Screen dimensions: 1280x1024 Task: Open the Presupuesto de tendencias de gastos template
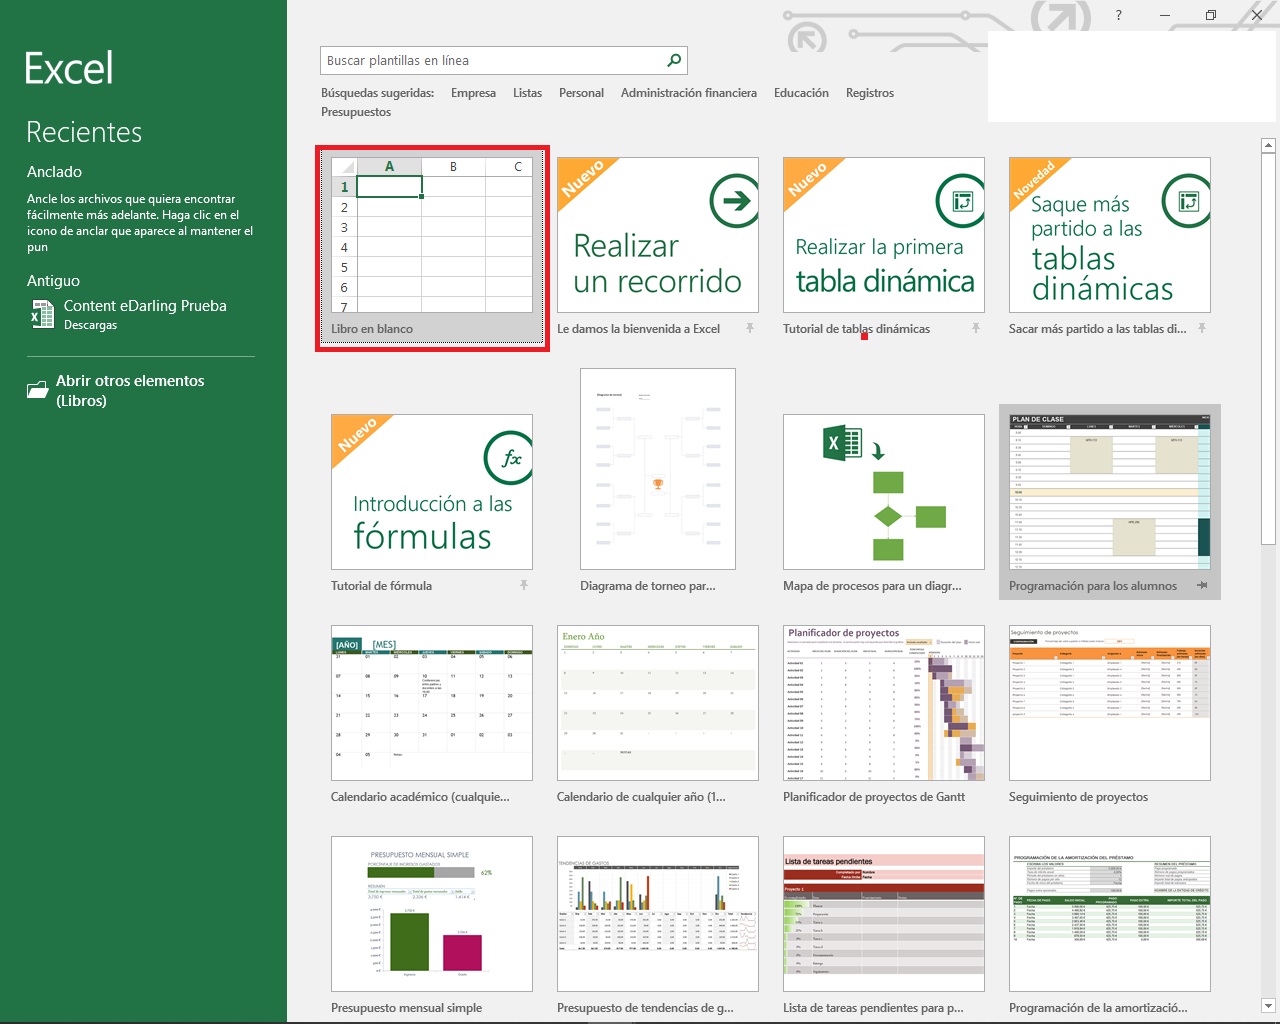pos(657,914)
